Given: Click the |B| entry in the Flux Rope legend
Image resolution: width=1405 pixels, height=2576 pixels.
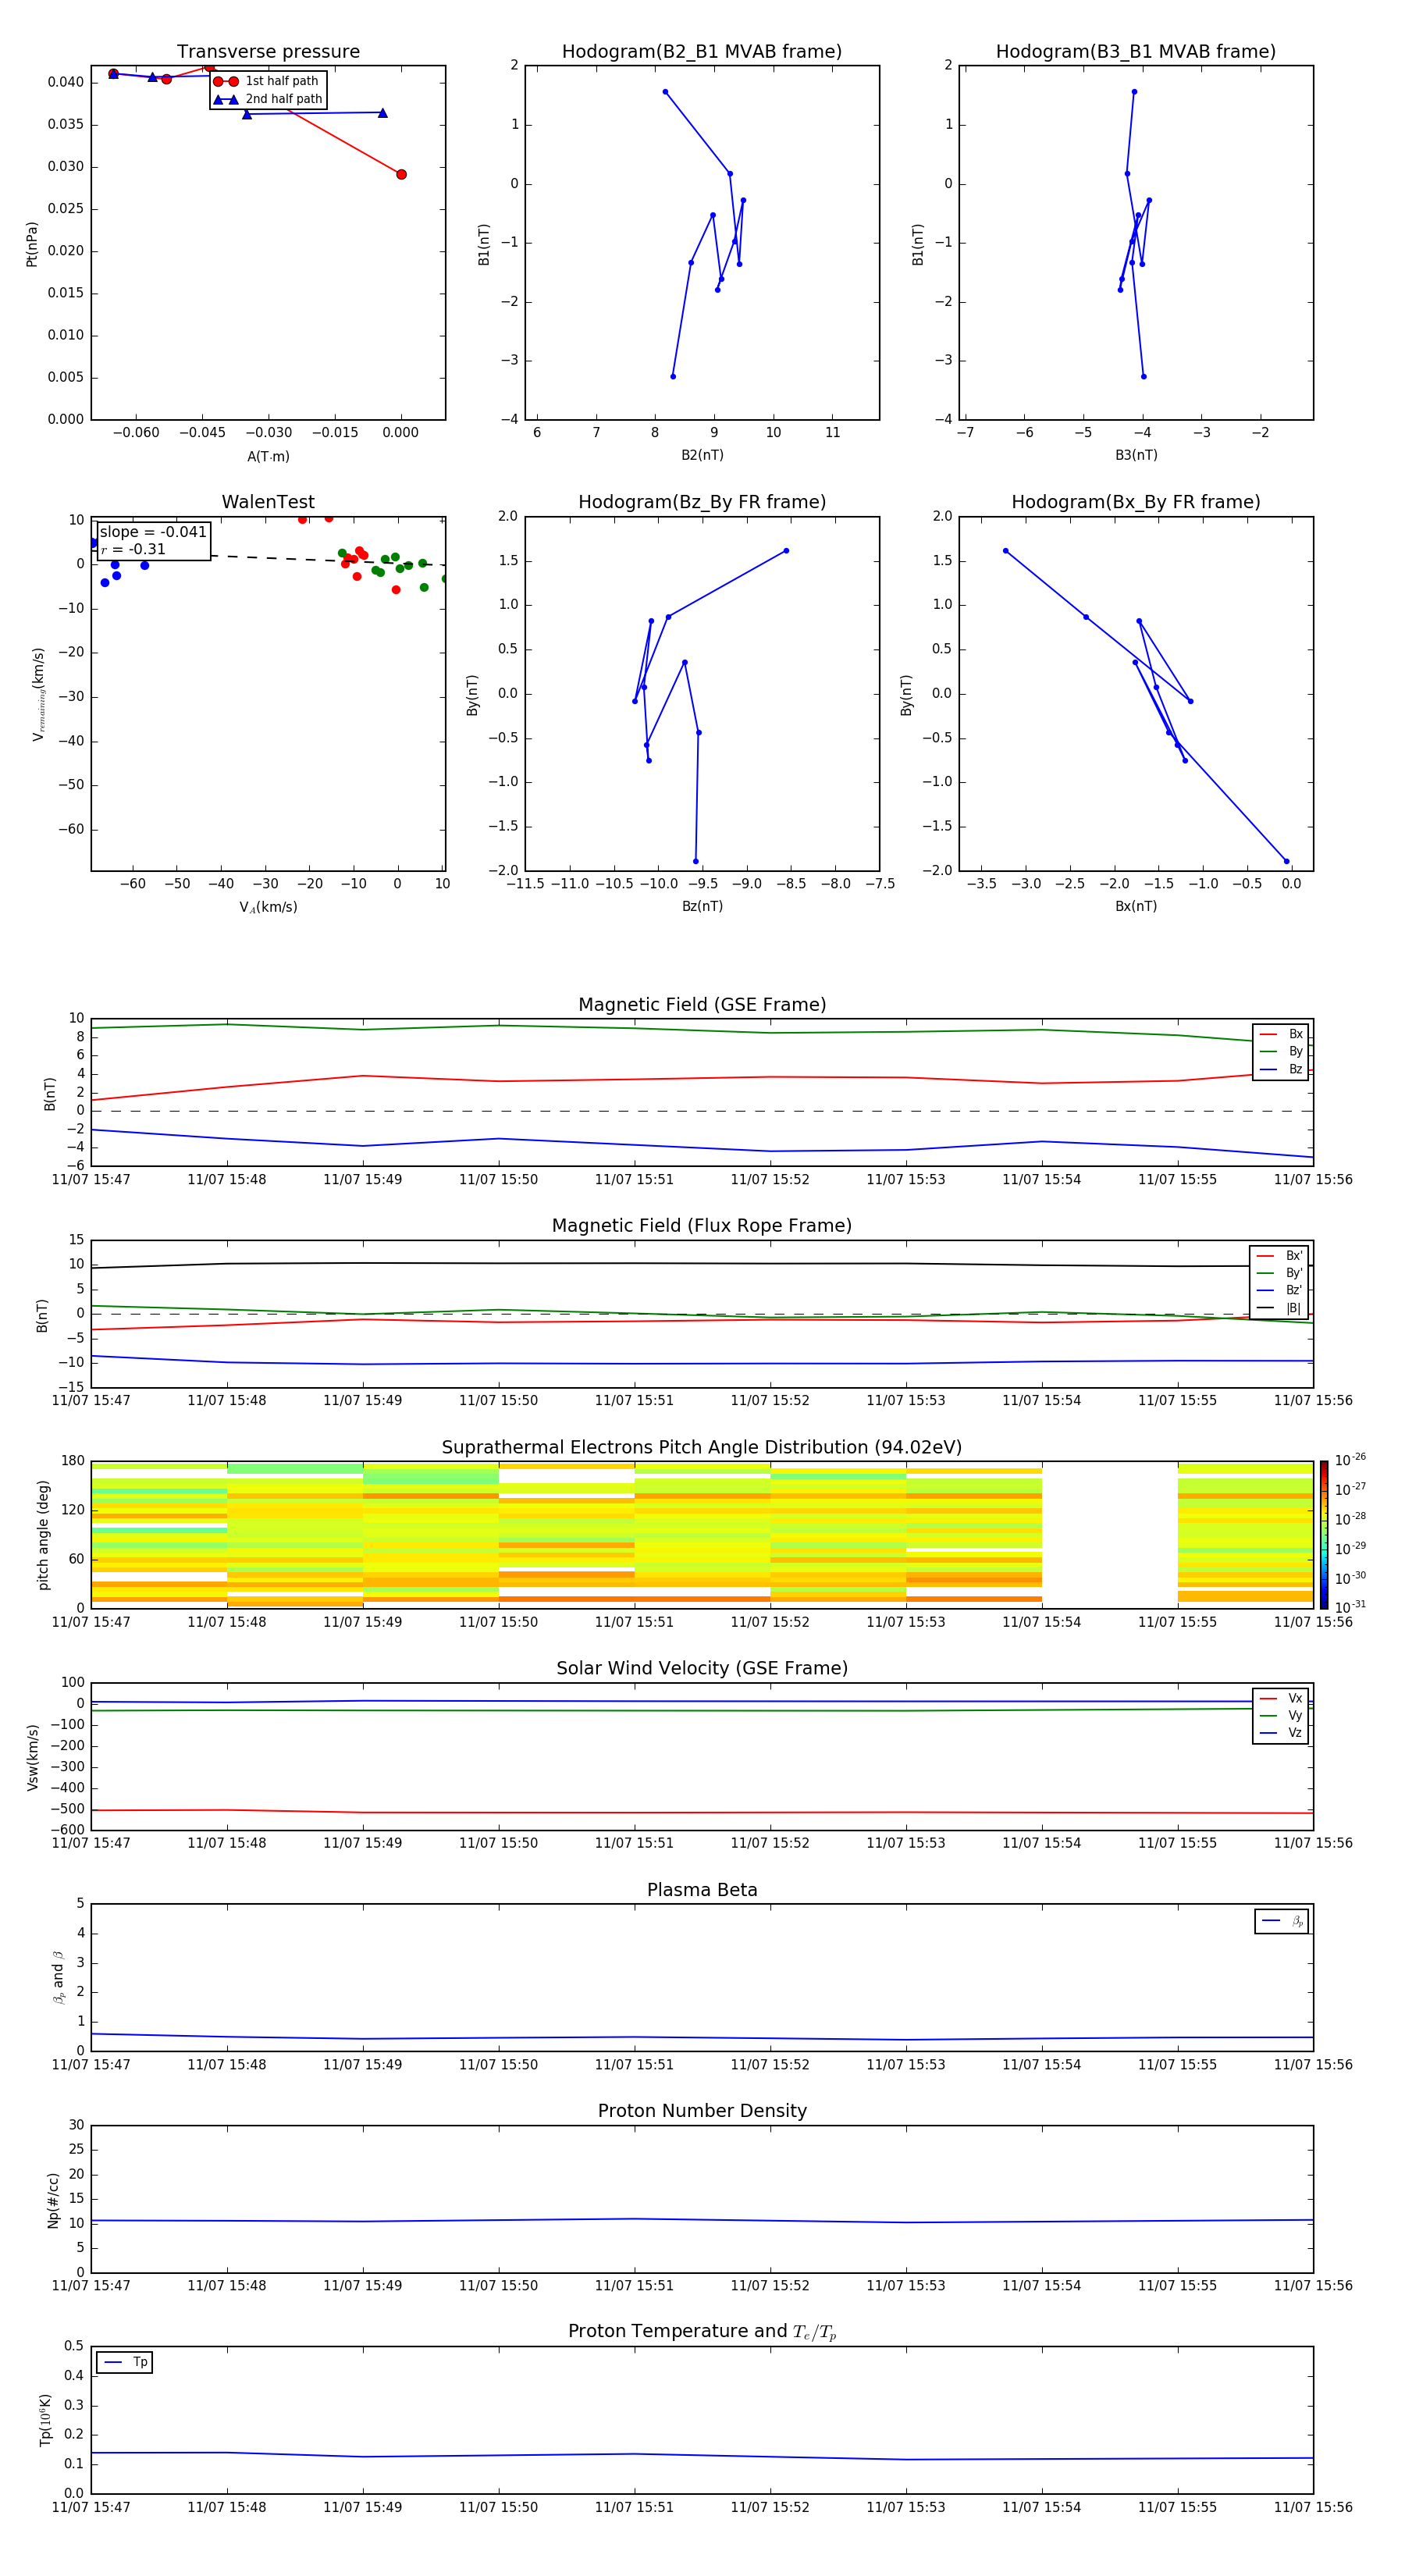Looking at the screenshot, I should 1280,1308.
